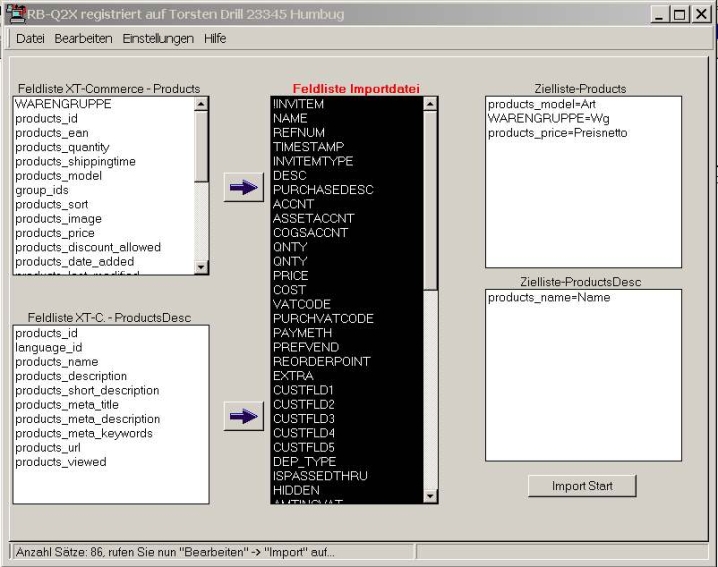
Task: Select products_price in the Products field list
Action: click(x=54, y=233)
